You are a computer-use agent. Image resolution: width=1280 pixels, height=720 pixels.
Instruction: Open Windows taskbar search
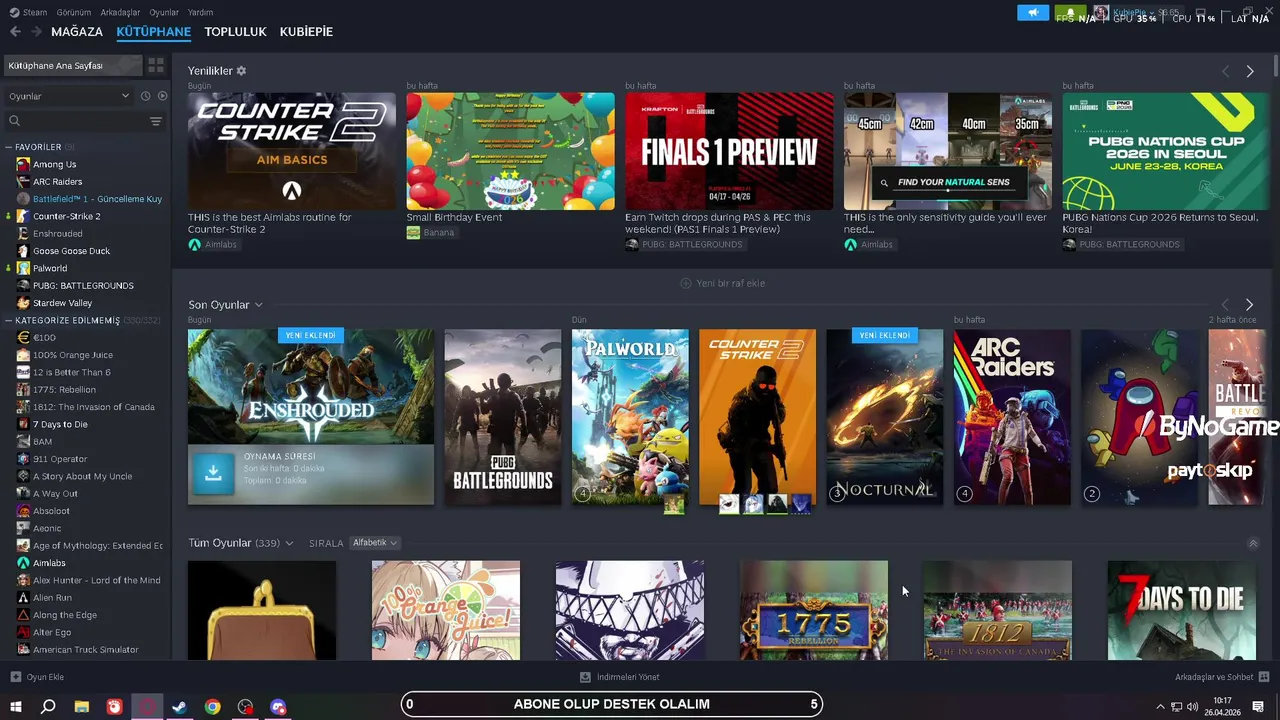click(48, 706)
